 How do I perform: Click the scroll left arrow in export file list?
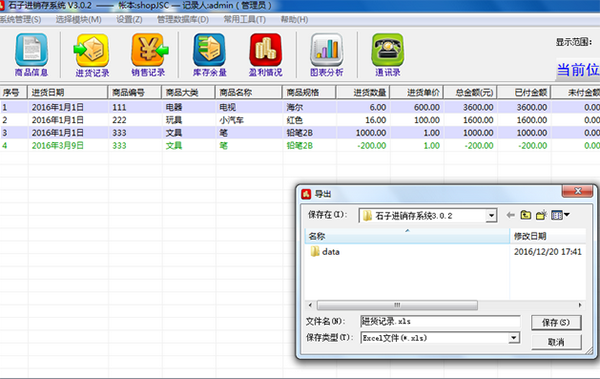[x=310, y=305]
